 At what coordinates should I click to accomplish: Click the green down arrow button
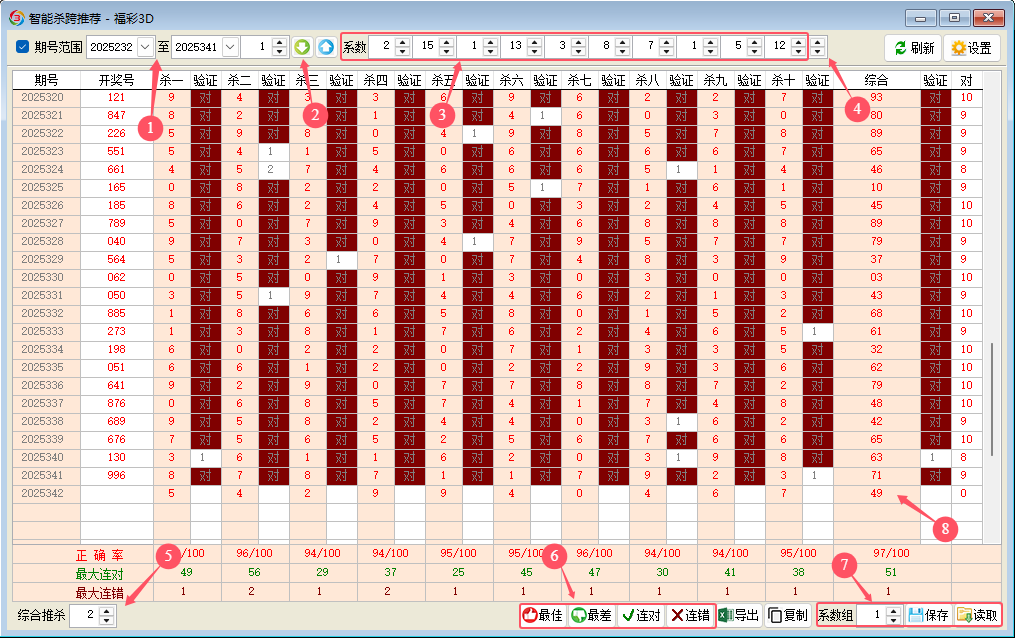(303, 47)
